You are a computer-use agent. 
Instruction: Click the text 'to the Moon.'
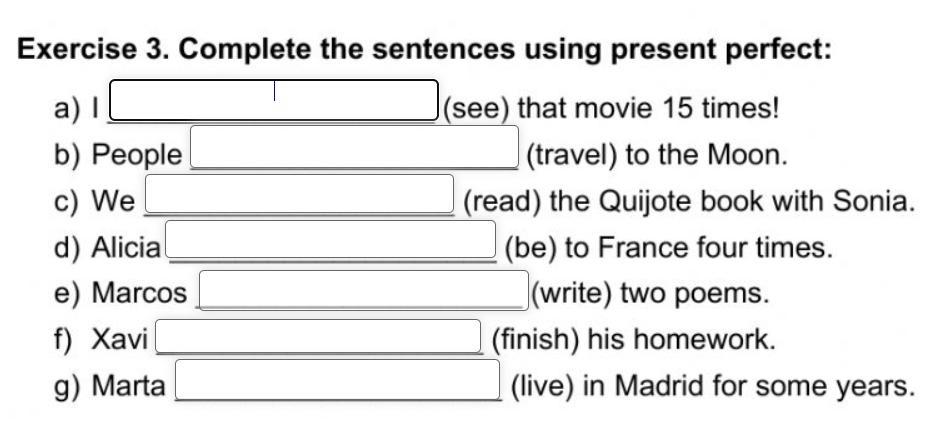coord(706,156)
